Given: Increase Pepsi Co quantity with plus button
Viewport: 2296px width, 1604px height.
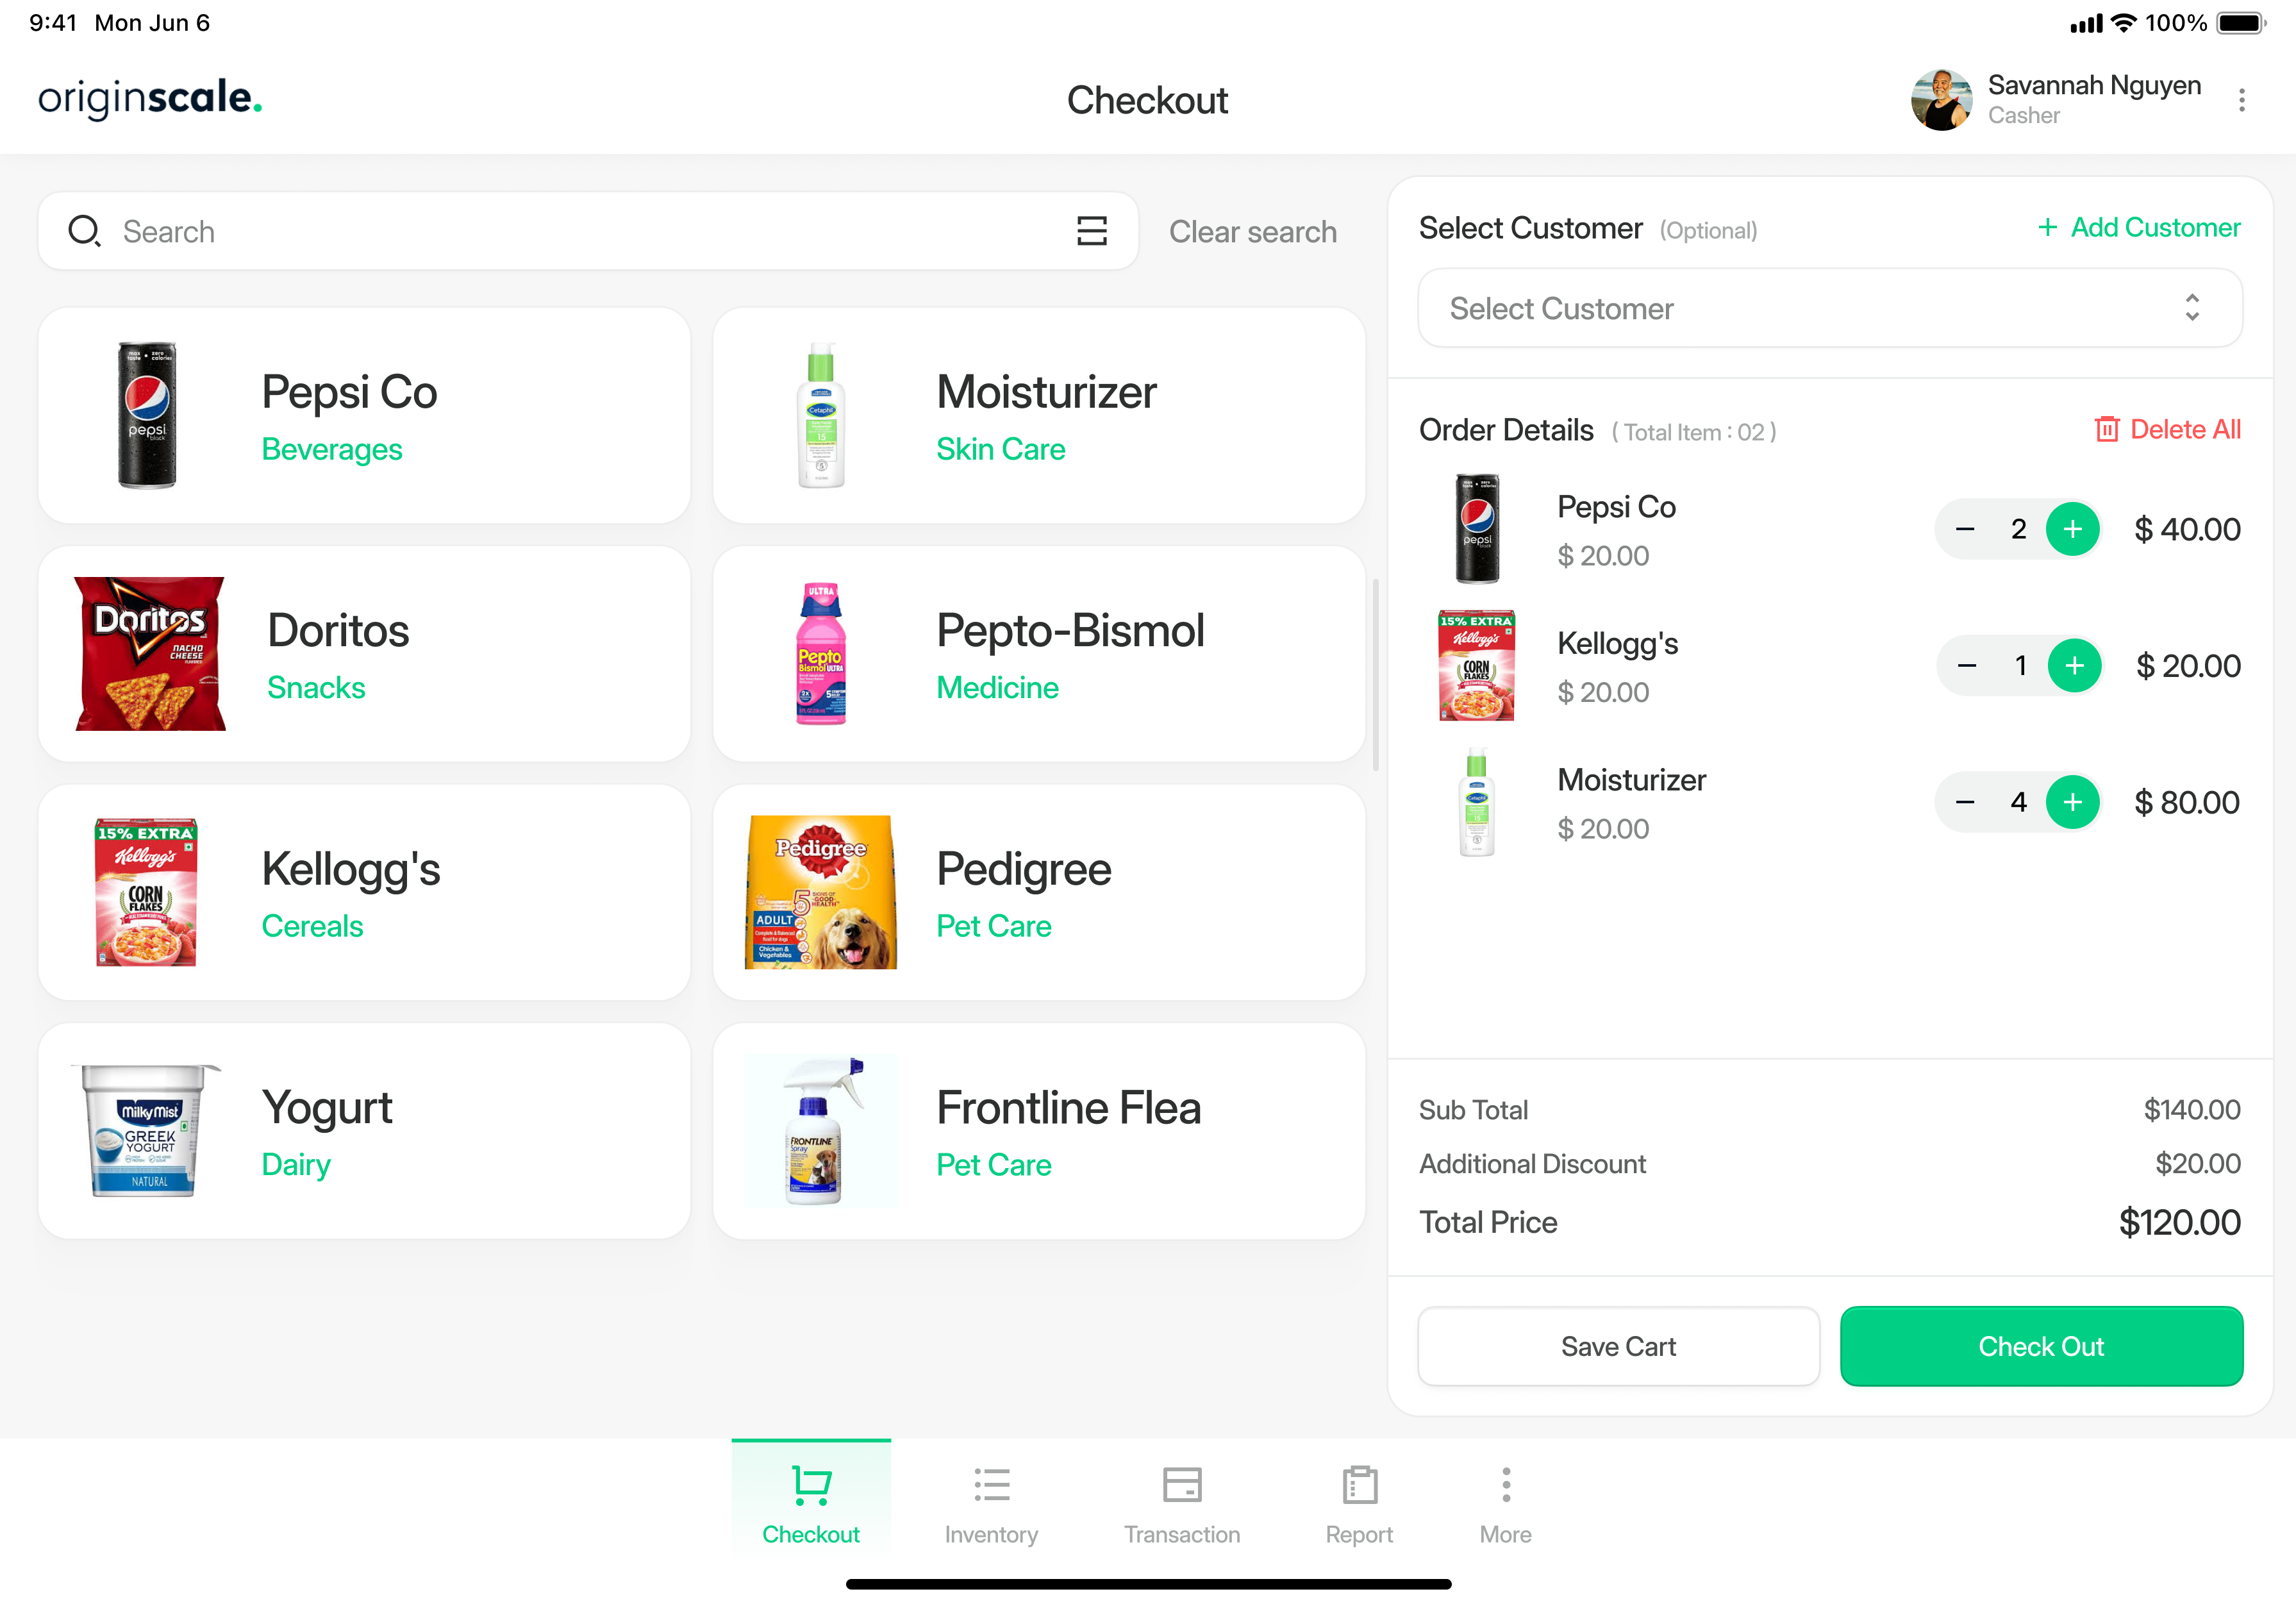Looking at the screenshot, I should tap(2072, 529).
